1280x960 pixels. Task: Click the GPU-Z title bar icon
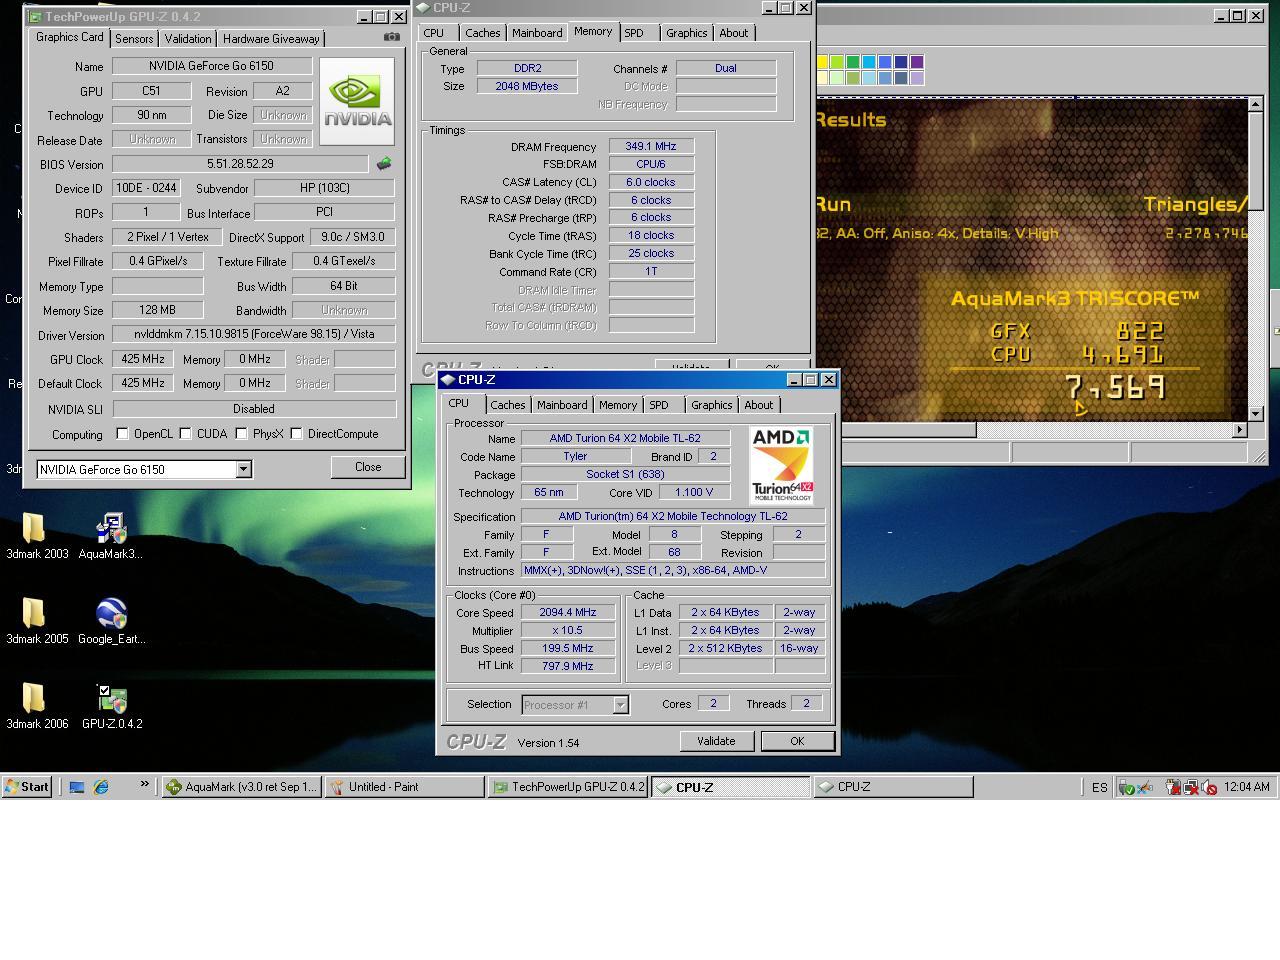35,17
